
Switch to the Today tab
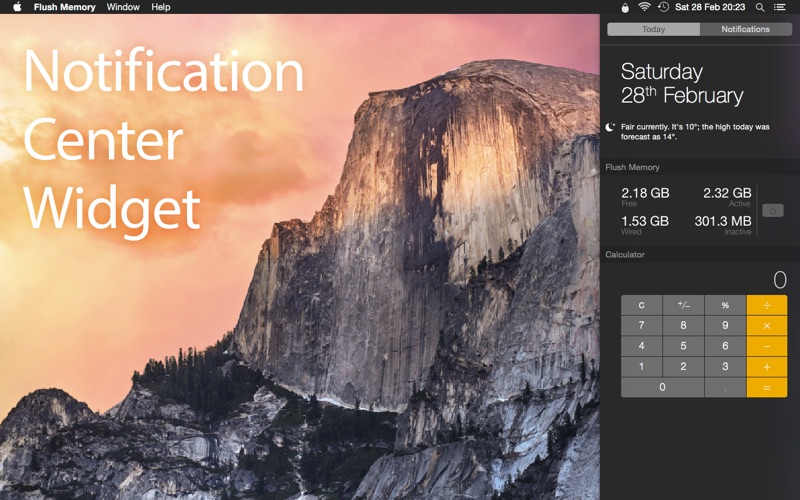click(x=654, y=29)
